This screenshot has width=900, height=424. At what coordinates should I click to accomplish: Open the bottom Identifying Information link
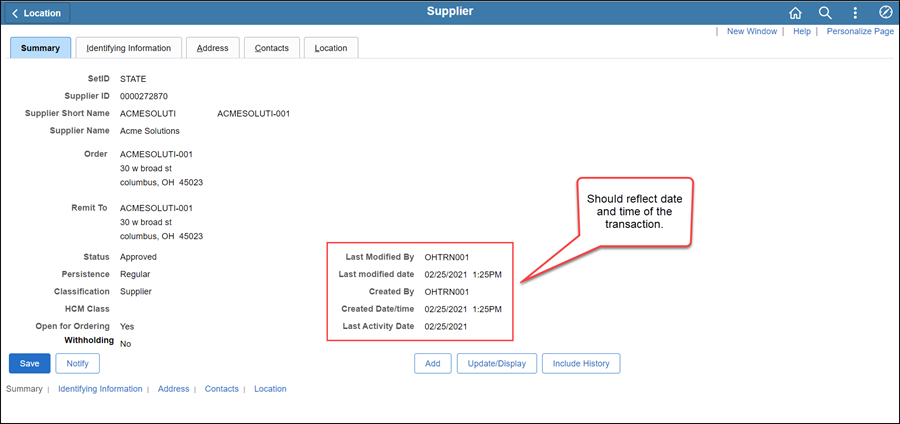point(100,389)
